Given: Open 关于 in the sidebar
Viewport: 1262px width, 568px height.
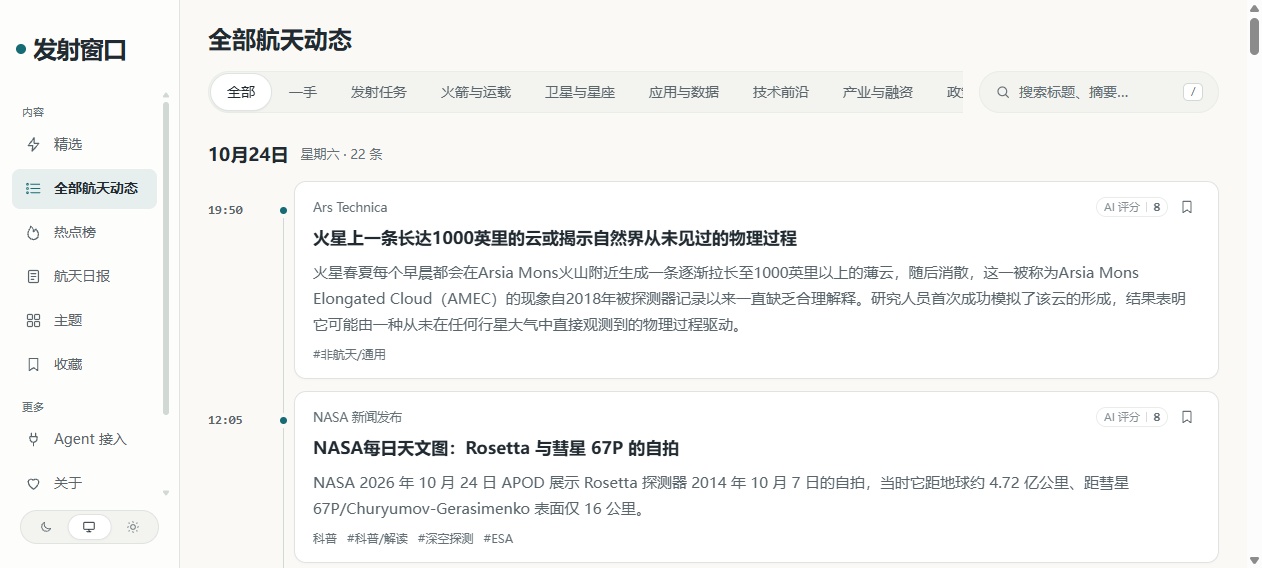Looking at the screenshot, I should click(x=85, y=483).
